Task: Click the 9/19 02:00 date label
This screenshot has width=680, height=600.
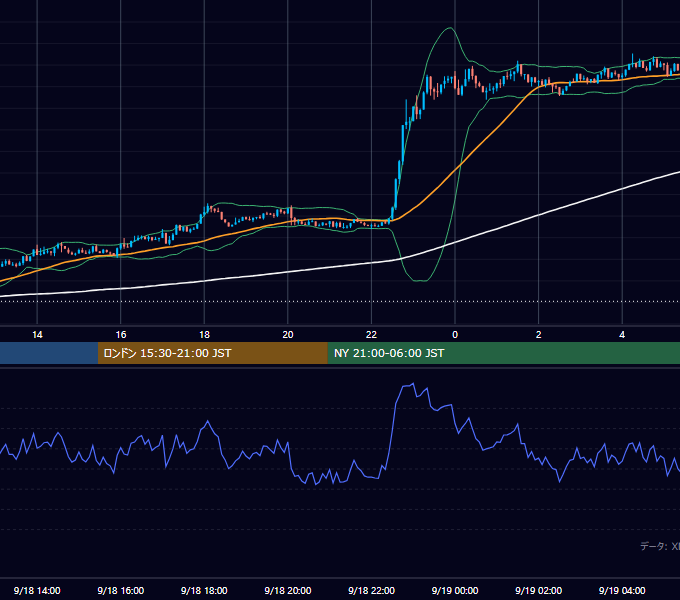Action: 539,590
